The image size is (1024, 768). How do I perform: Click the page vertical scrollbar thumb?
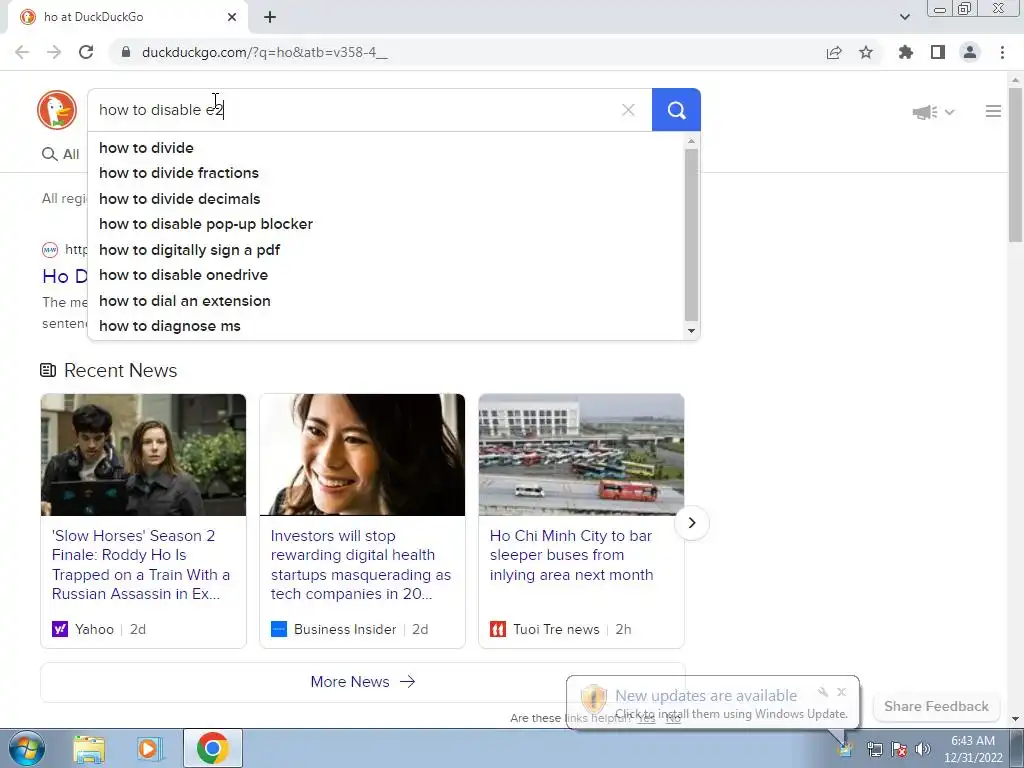(x=1016, y=165)
